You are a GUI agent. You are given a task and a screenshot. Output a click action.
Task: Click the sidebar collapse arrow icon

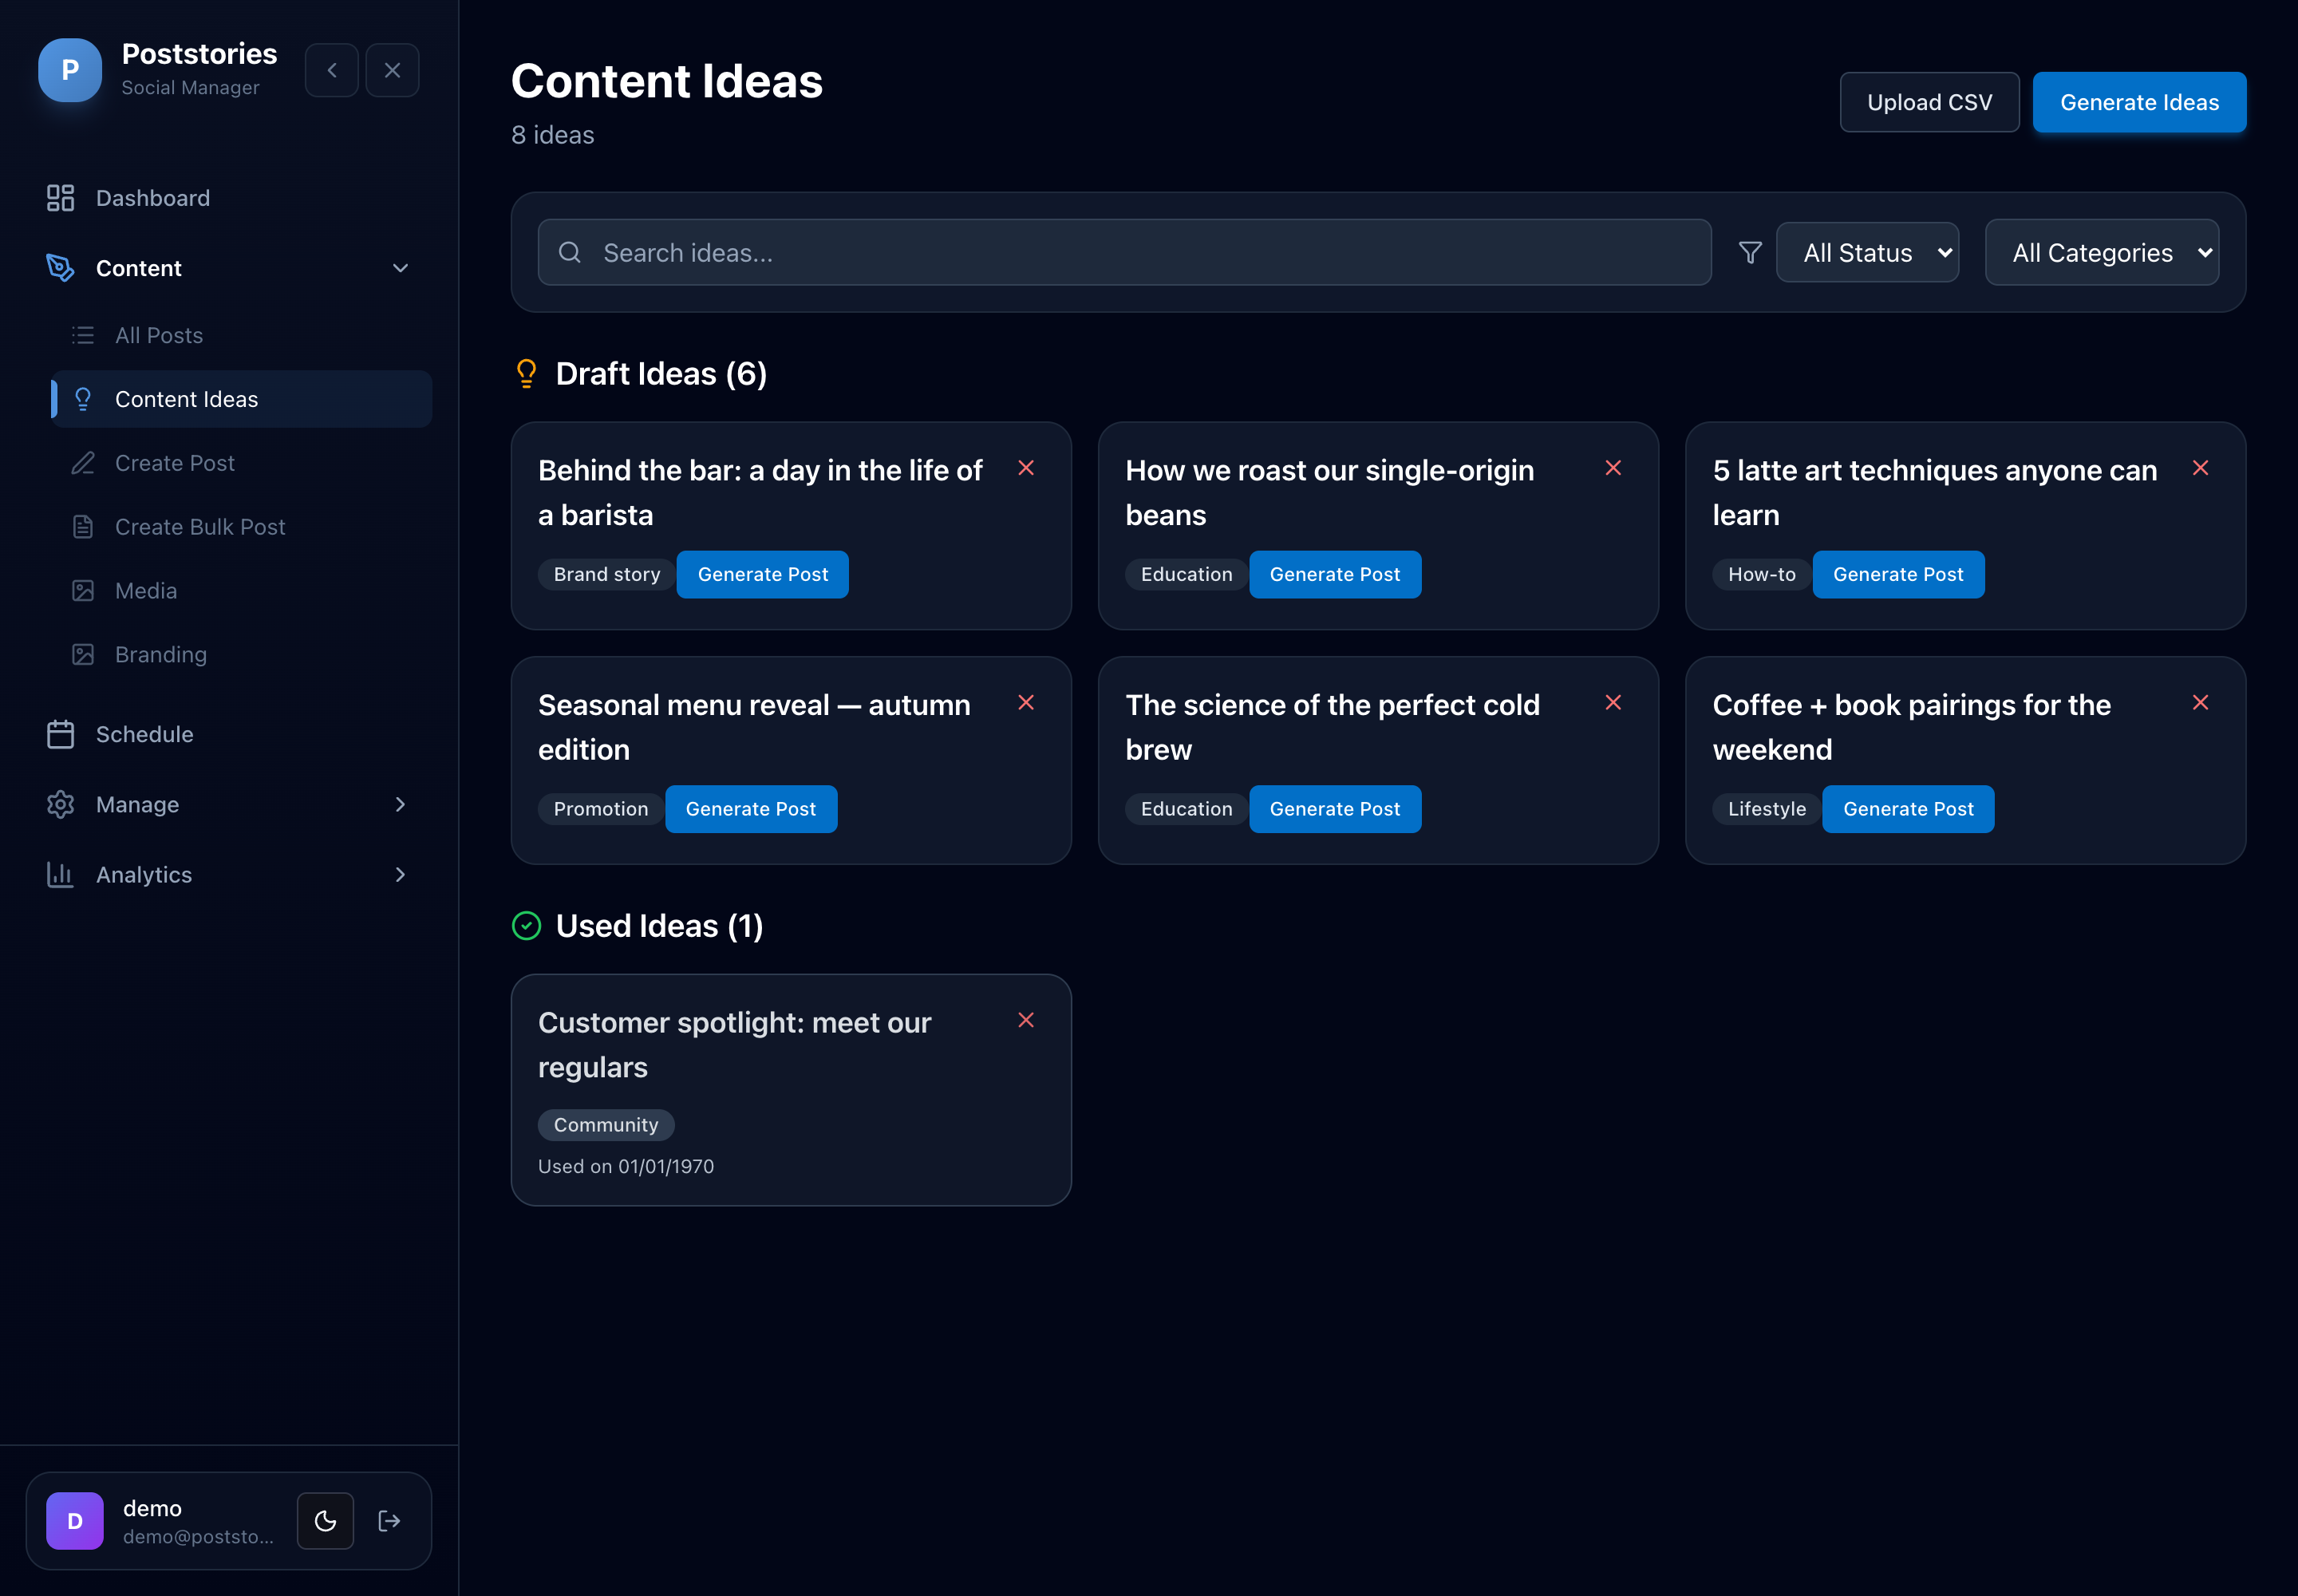[x=332, y=70]
